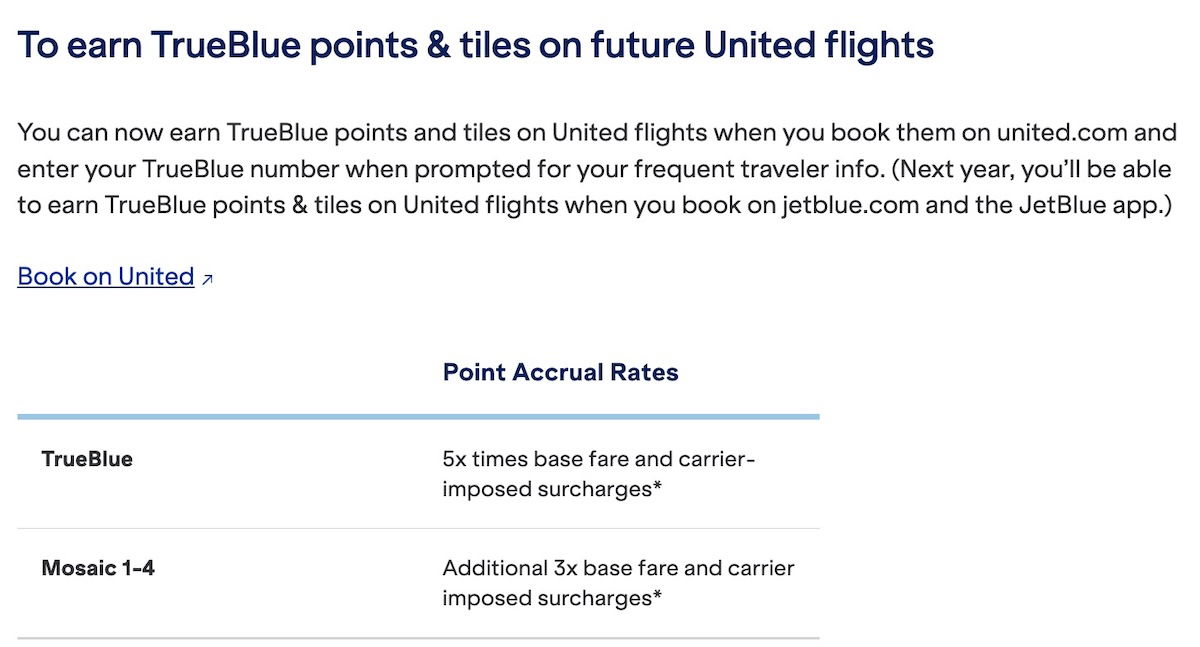Click the TrueBlue row label
Viewport: 1200px width, 647px height.
pos(87,460)
